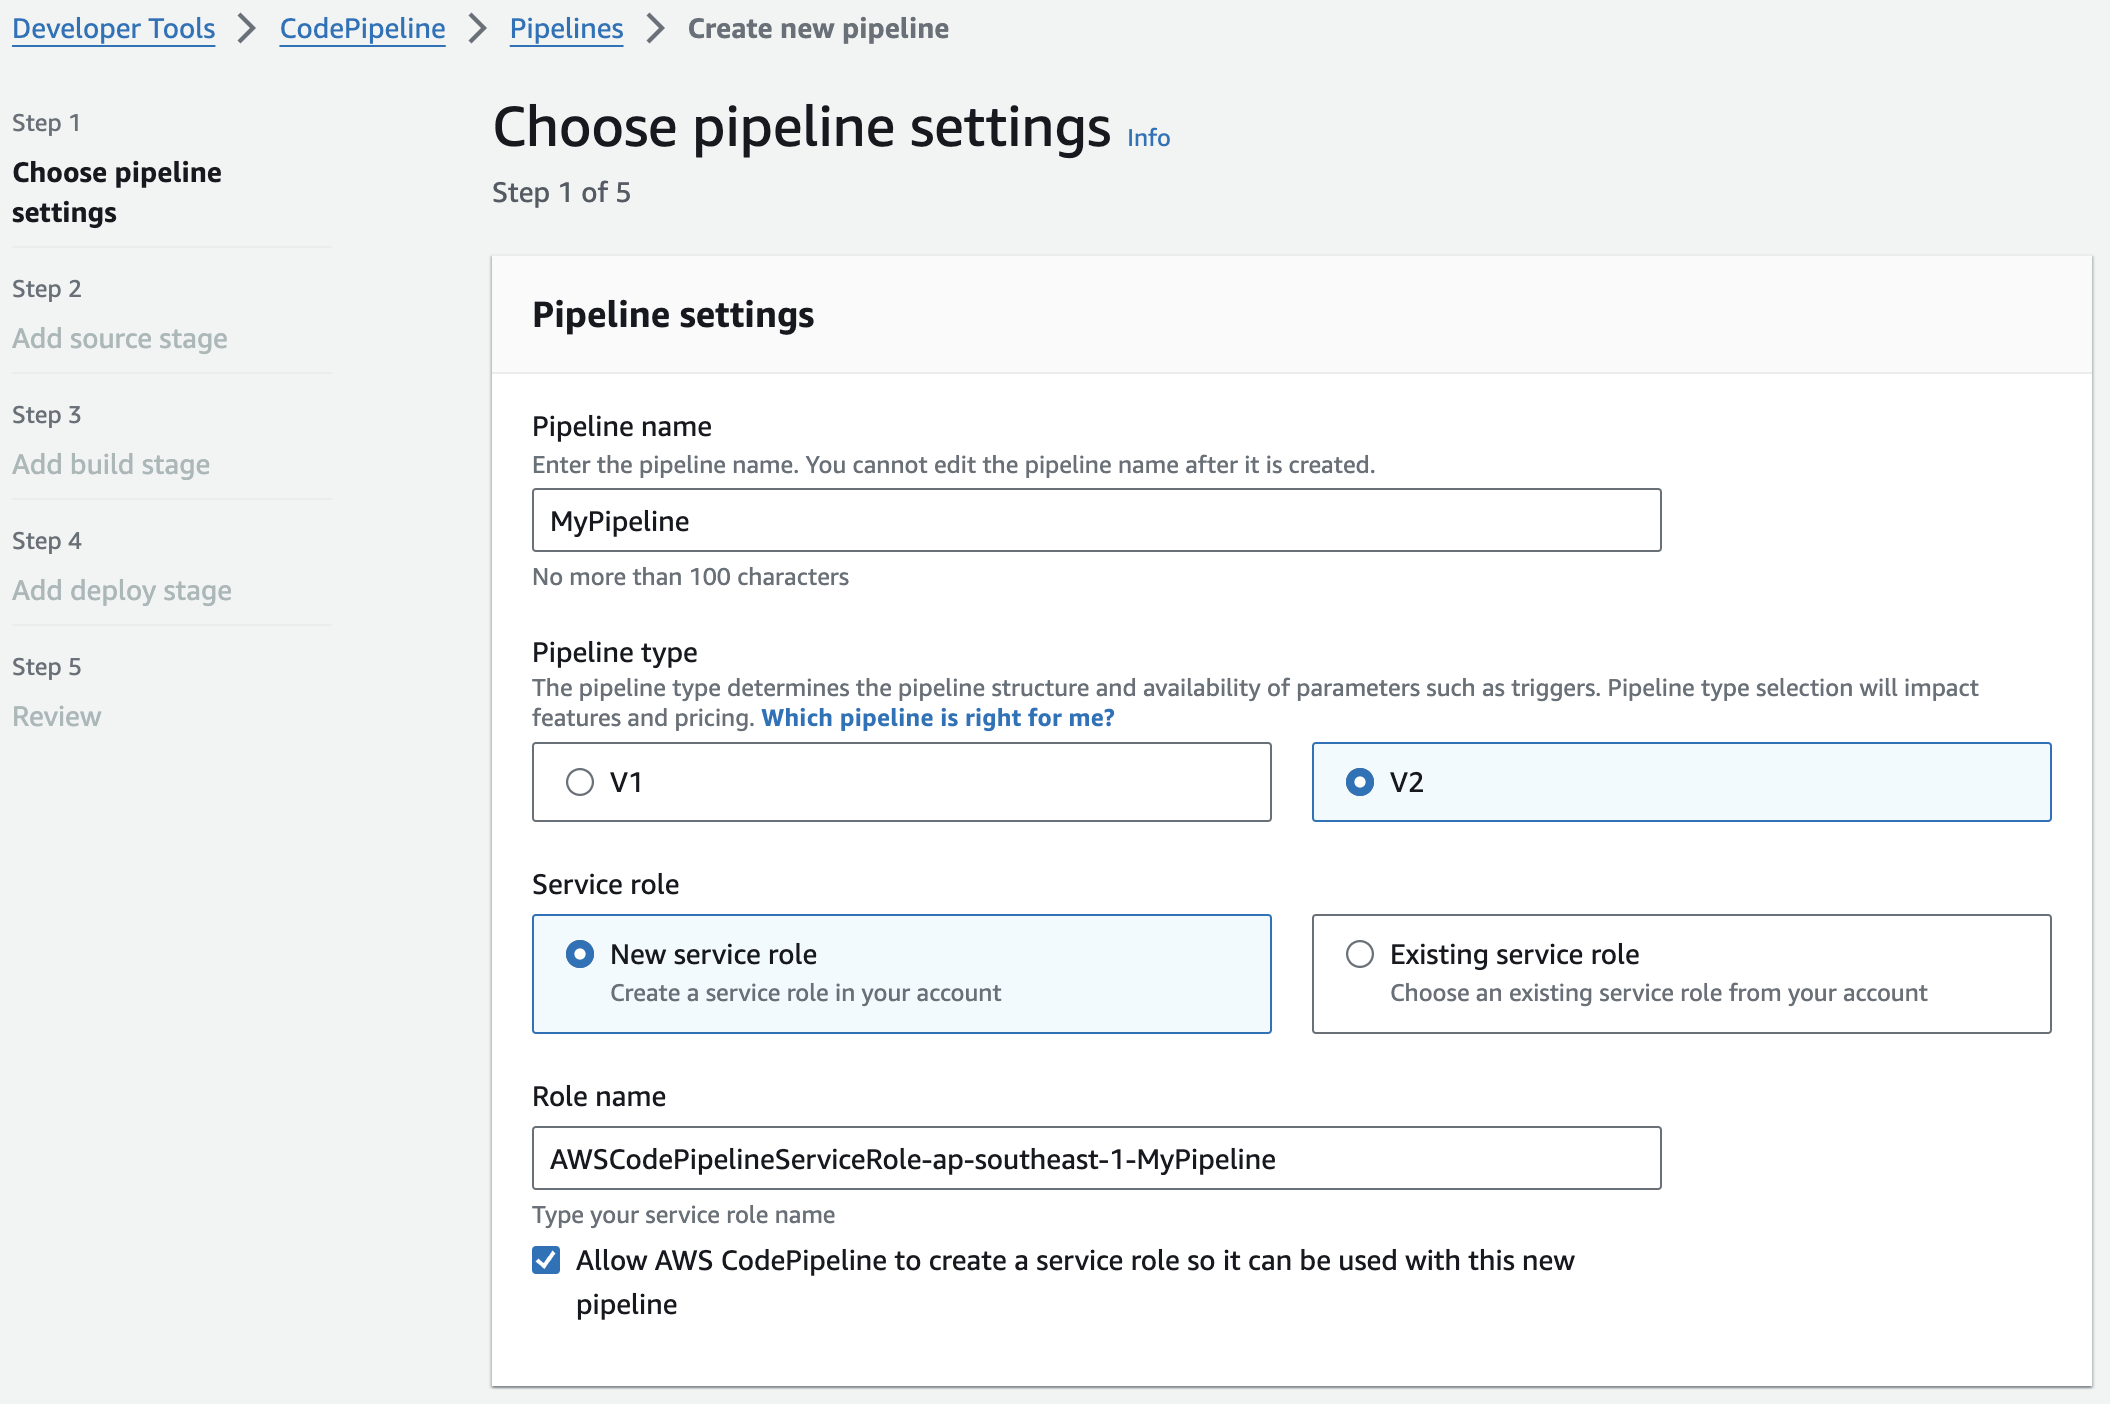This screenshot has height=1404, width=2110.
Task: Click chevron after Developer Tools breadcrumb
Action: pyautogui.click(x=247, y=28)
